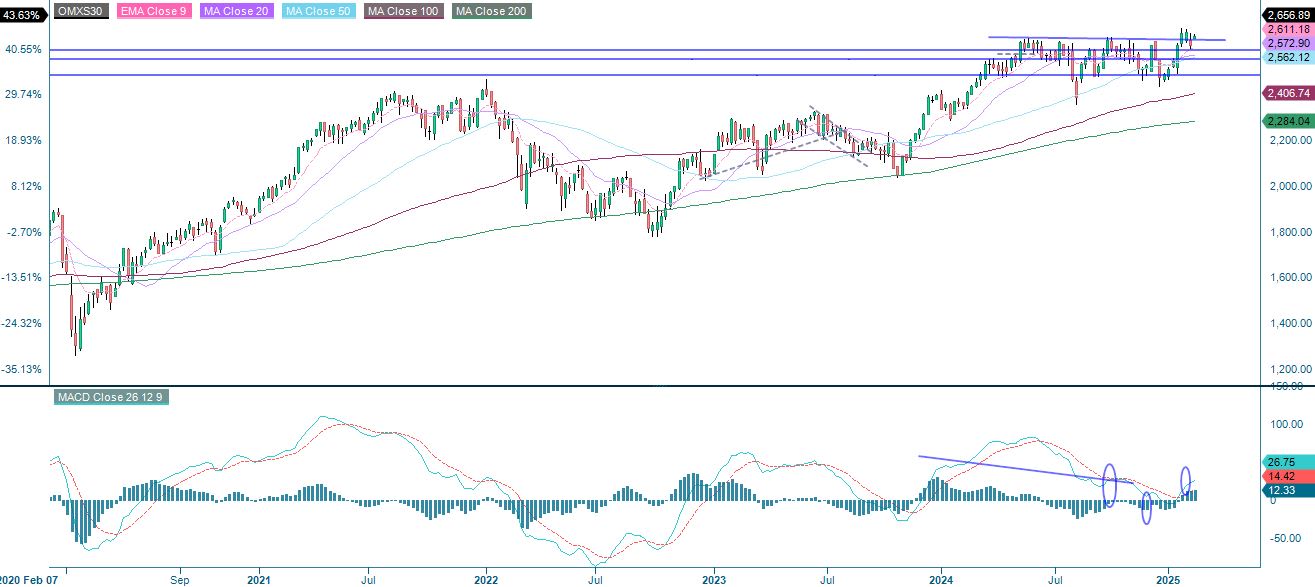Click the -50.00 MACD axis value

1288,538
